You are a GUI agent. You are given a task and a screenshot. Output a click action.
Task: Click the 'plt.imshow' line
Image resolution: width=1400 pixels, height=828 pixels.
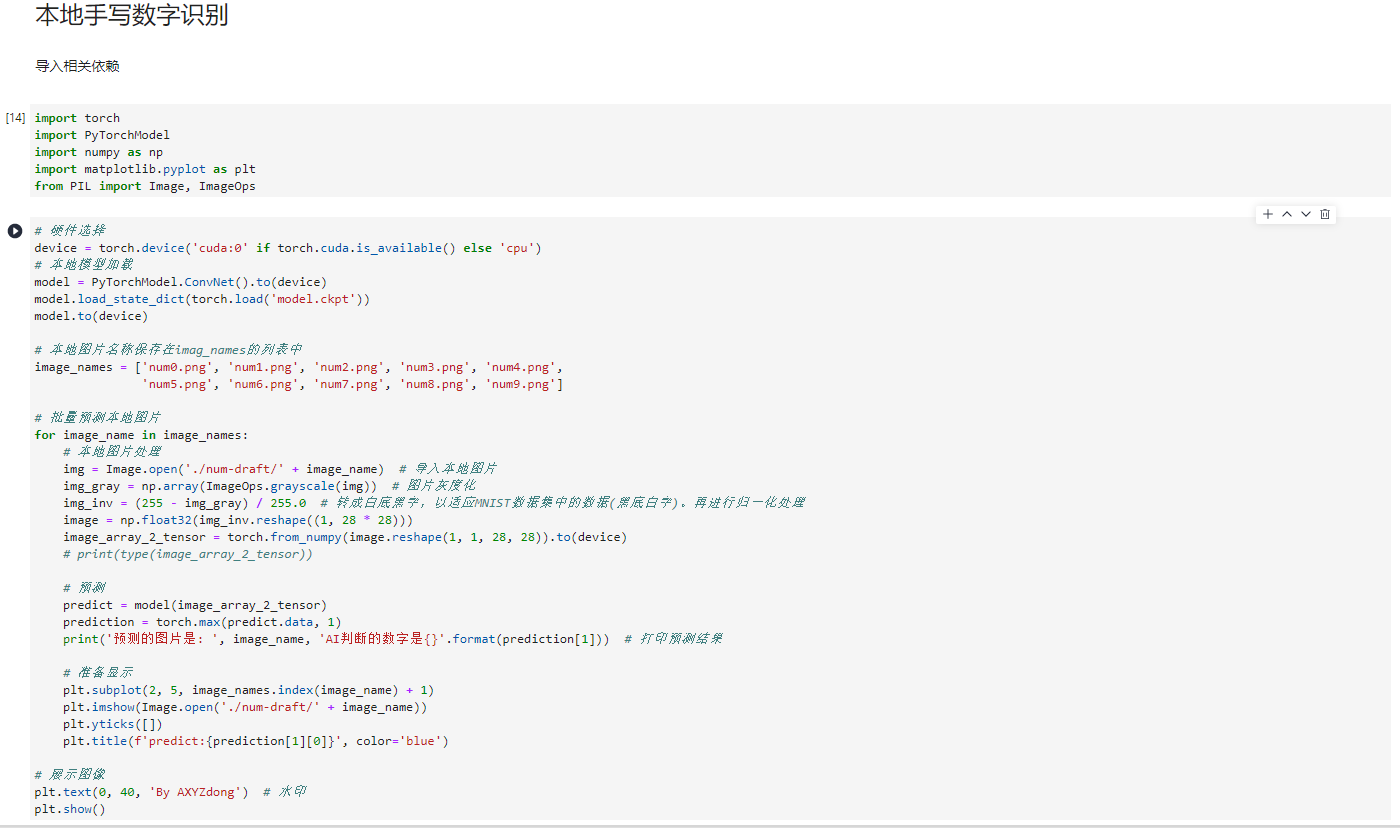coord(245,707)
